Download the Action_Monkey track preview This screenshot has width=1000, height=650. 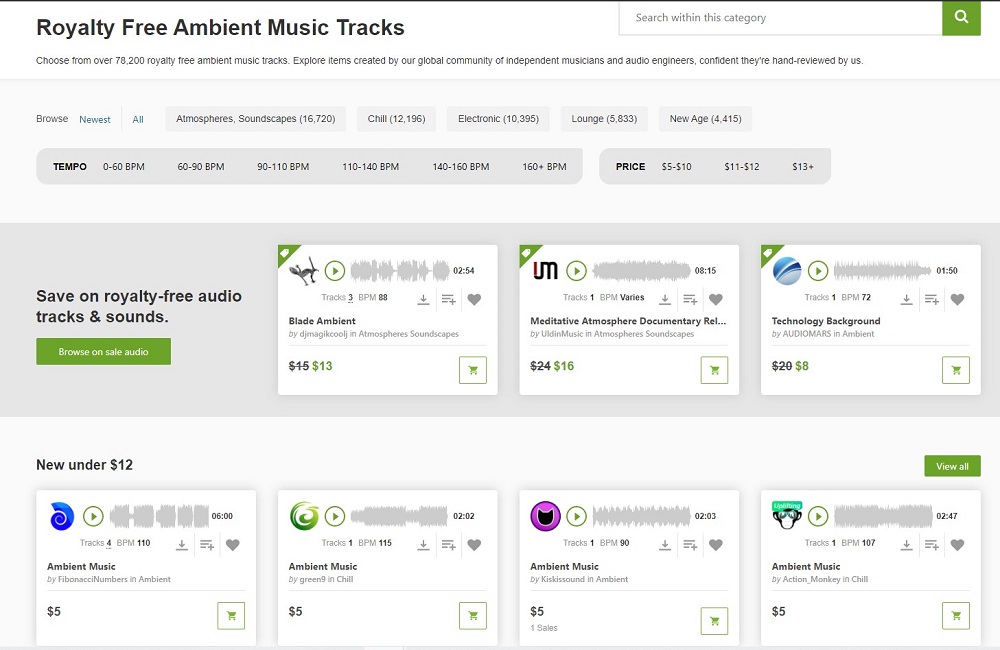(x=907, y=545)
